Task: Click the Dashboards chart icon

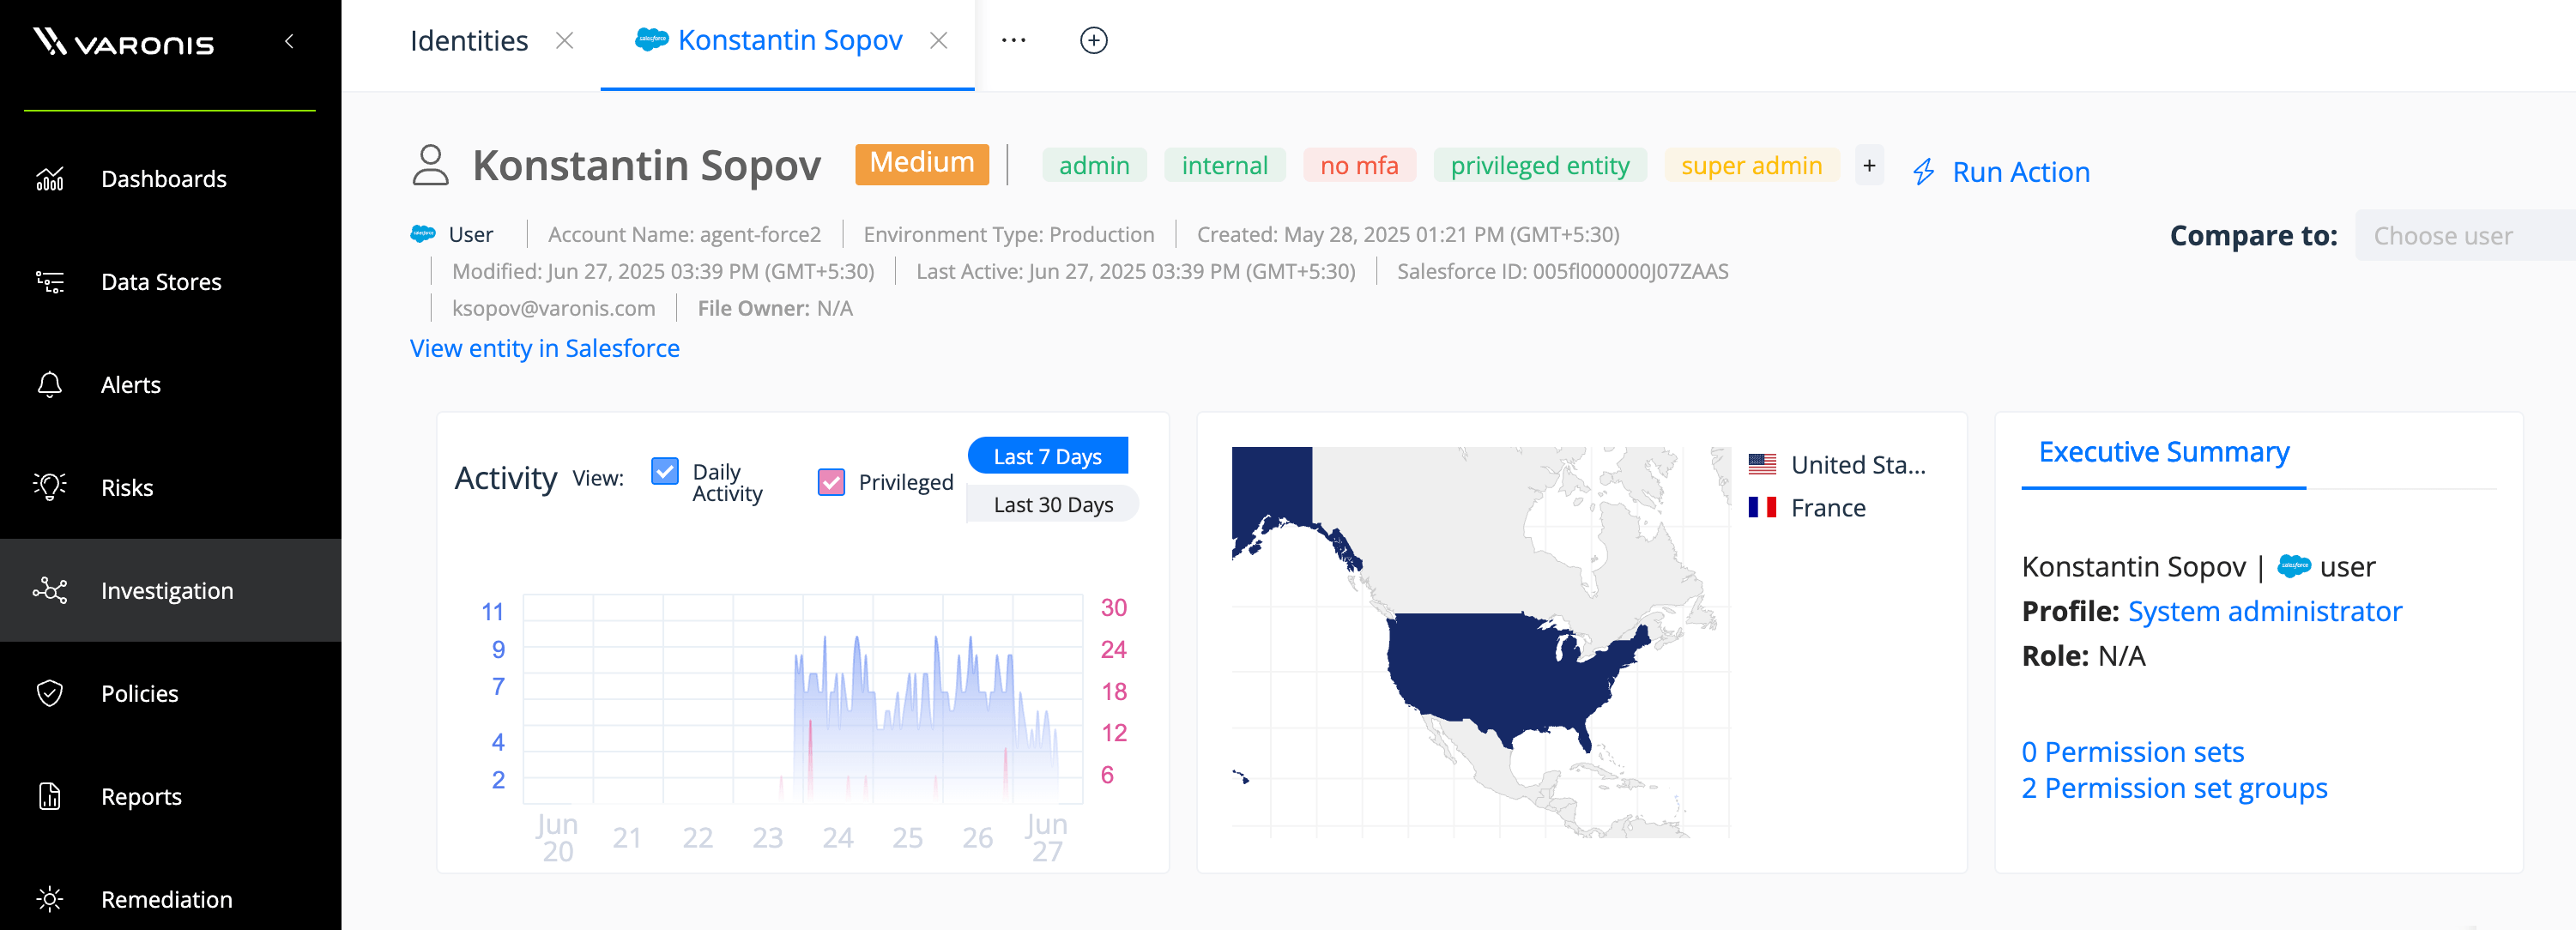Action: (50, 179)
